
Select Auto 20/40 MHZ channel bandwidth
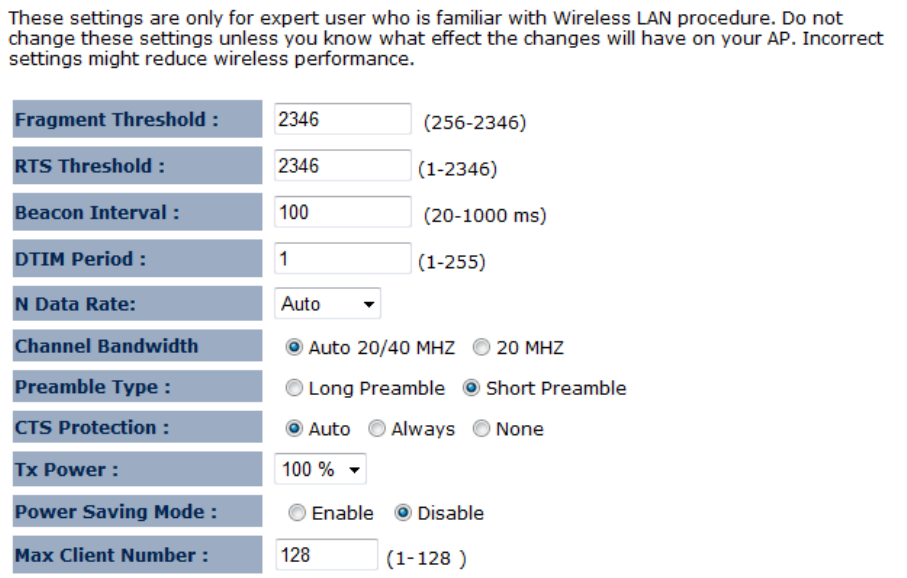294,348
